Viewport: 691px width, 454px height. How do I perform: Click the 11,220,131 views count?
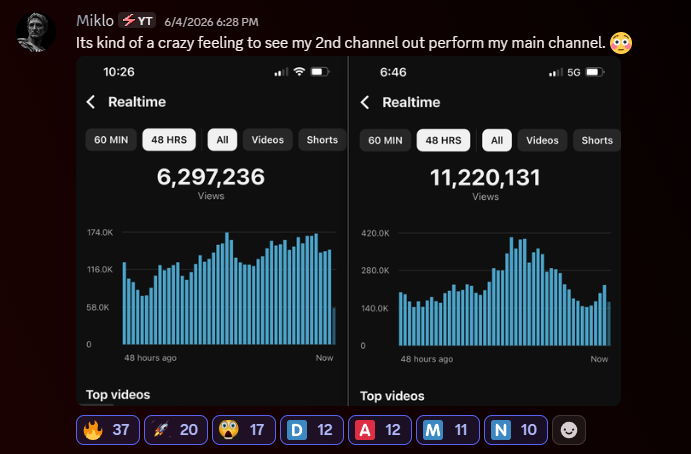point(485,178)
